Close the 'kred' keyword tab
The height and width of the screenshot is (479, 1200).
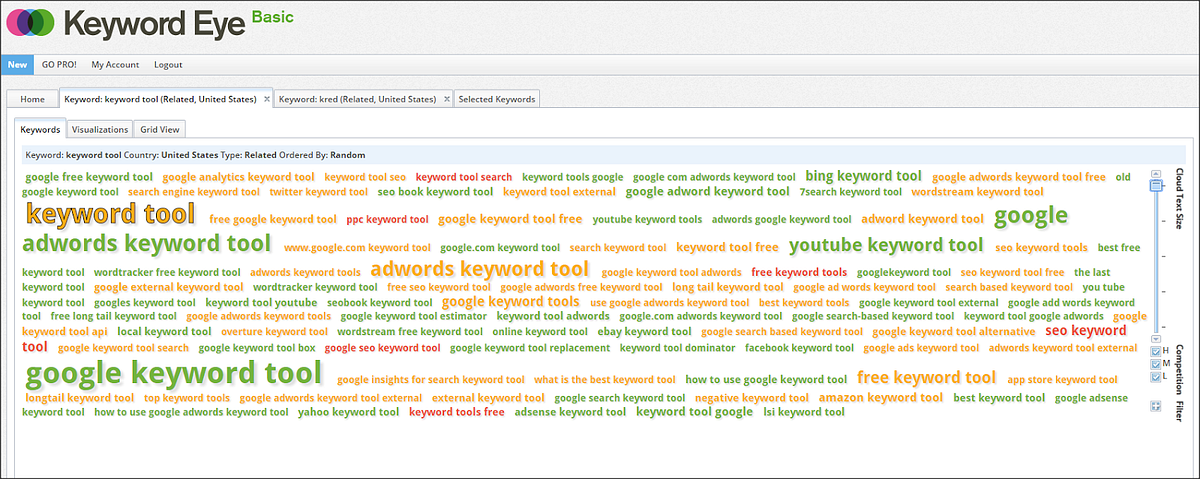446,99
